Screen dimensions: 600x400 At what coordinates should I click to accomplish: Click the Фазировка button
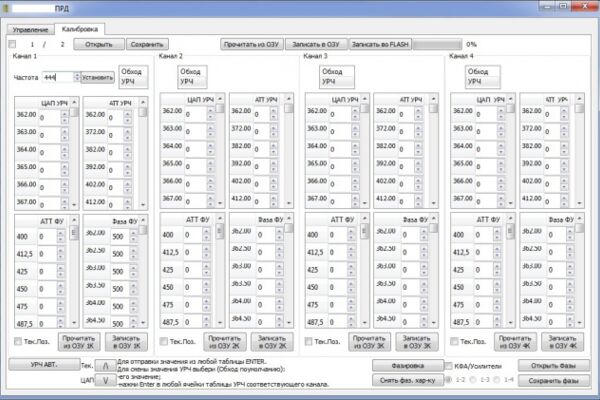pos(408,366)
